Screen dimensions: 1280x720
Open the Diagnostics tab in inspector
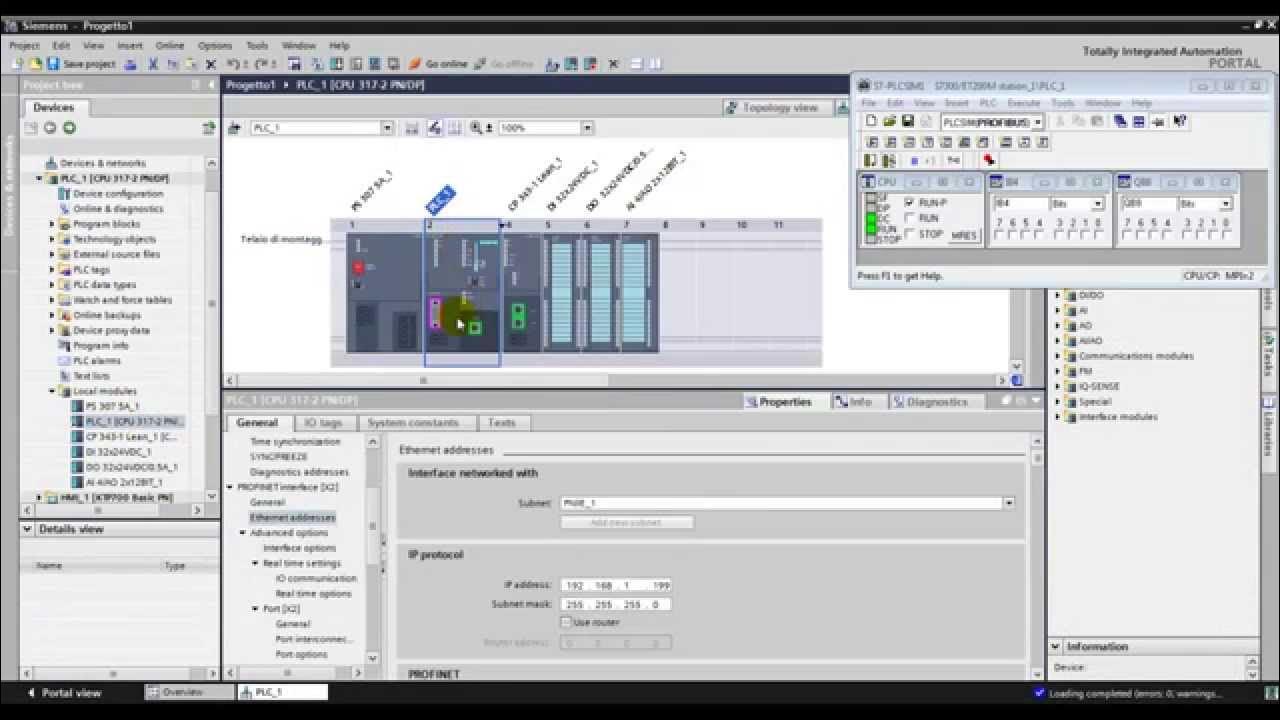[930, 402]
